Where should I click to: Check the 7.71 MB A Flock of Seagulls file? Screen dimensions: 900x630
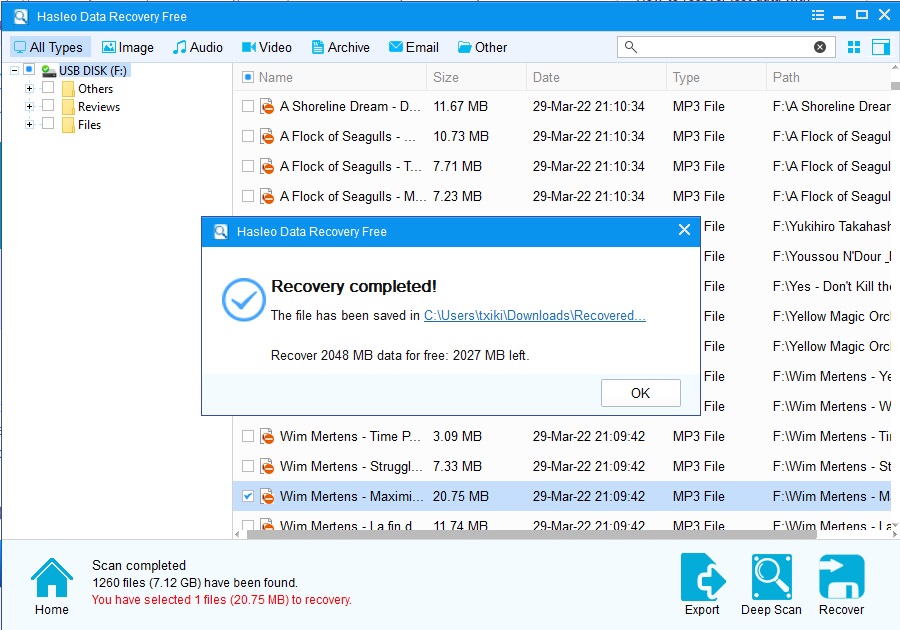coord(248,166)
